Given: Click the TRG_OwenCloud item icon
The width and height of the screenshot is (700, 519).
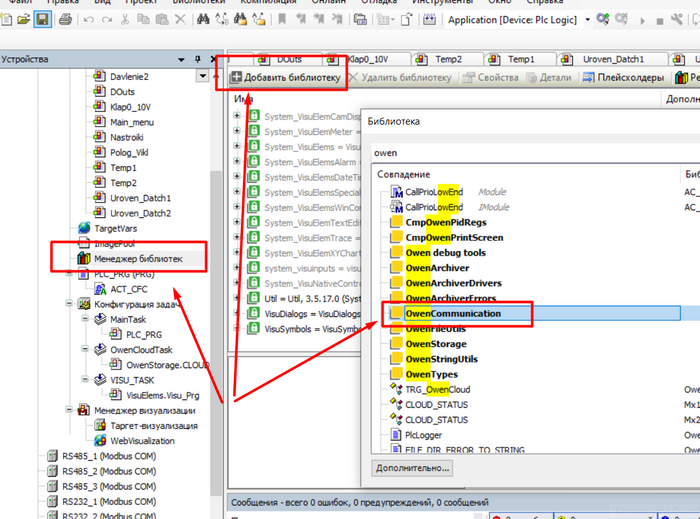Looking at the screenshot, I should [x=397, y=389].
